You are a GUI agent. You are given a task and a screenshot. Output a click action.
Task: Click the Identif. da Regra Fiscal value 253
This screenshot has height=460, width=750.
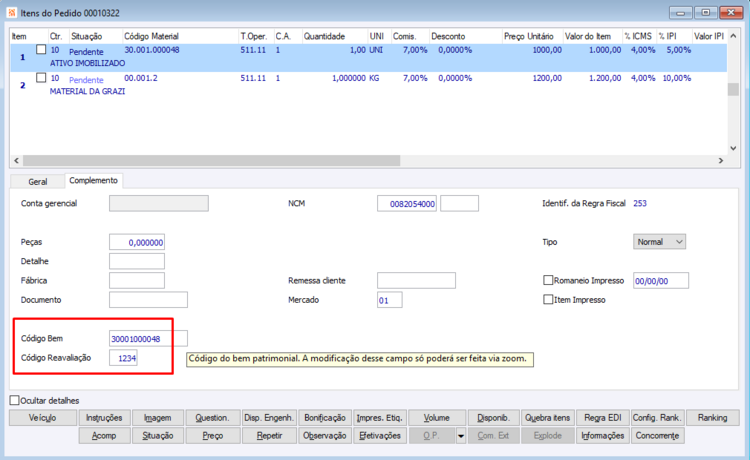pyautogui.click(x=640, y=203)
